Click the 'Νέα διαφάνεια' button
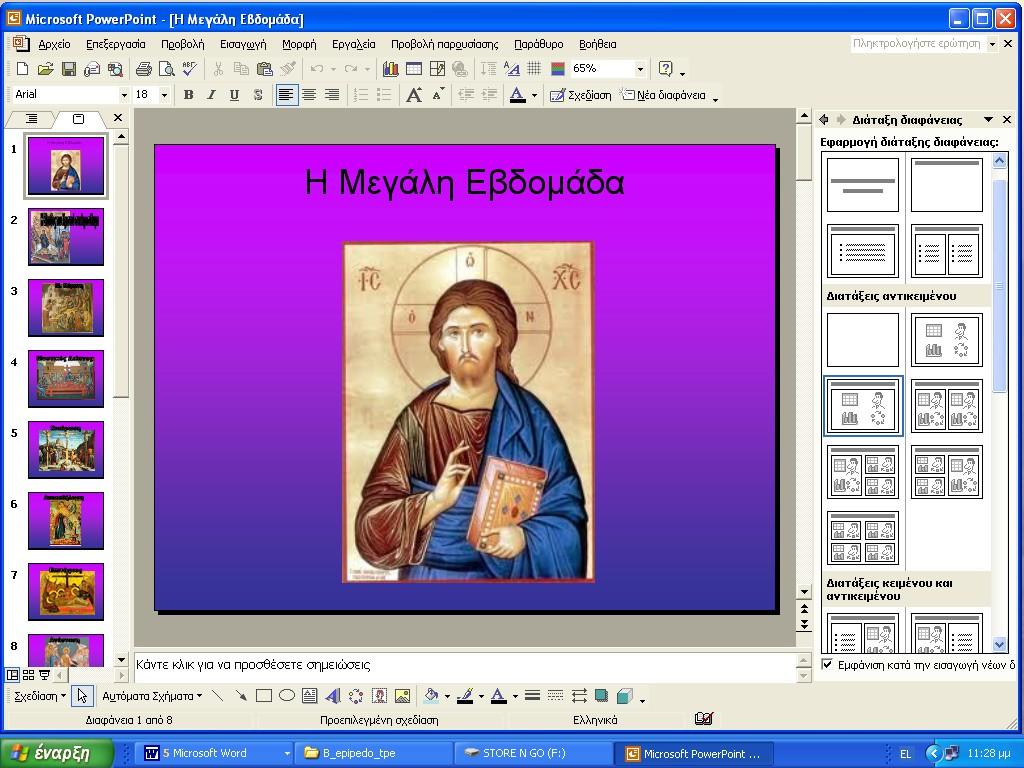Viewport: 1024px width, 768px height. click(x=664, y=95)
